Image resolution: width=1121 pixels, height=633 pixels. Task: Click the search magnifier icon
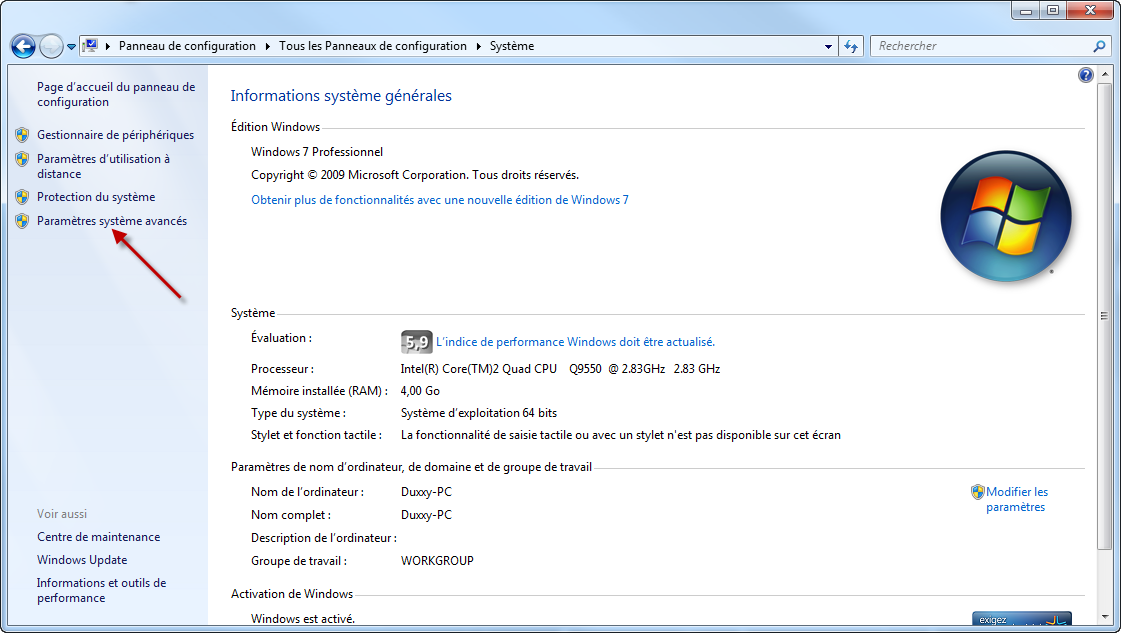pyautogui.click(x=1100, y=46)
